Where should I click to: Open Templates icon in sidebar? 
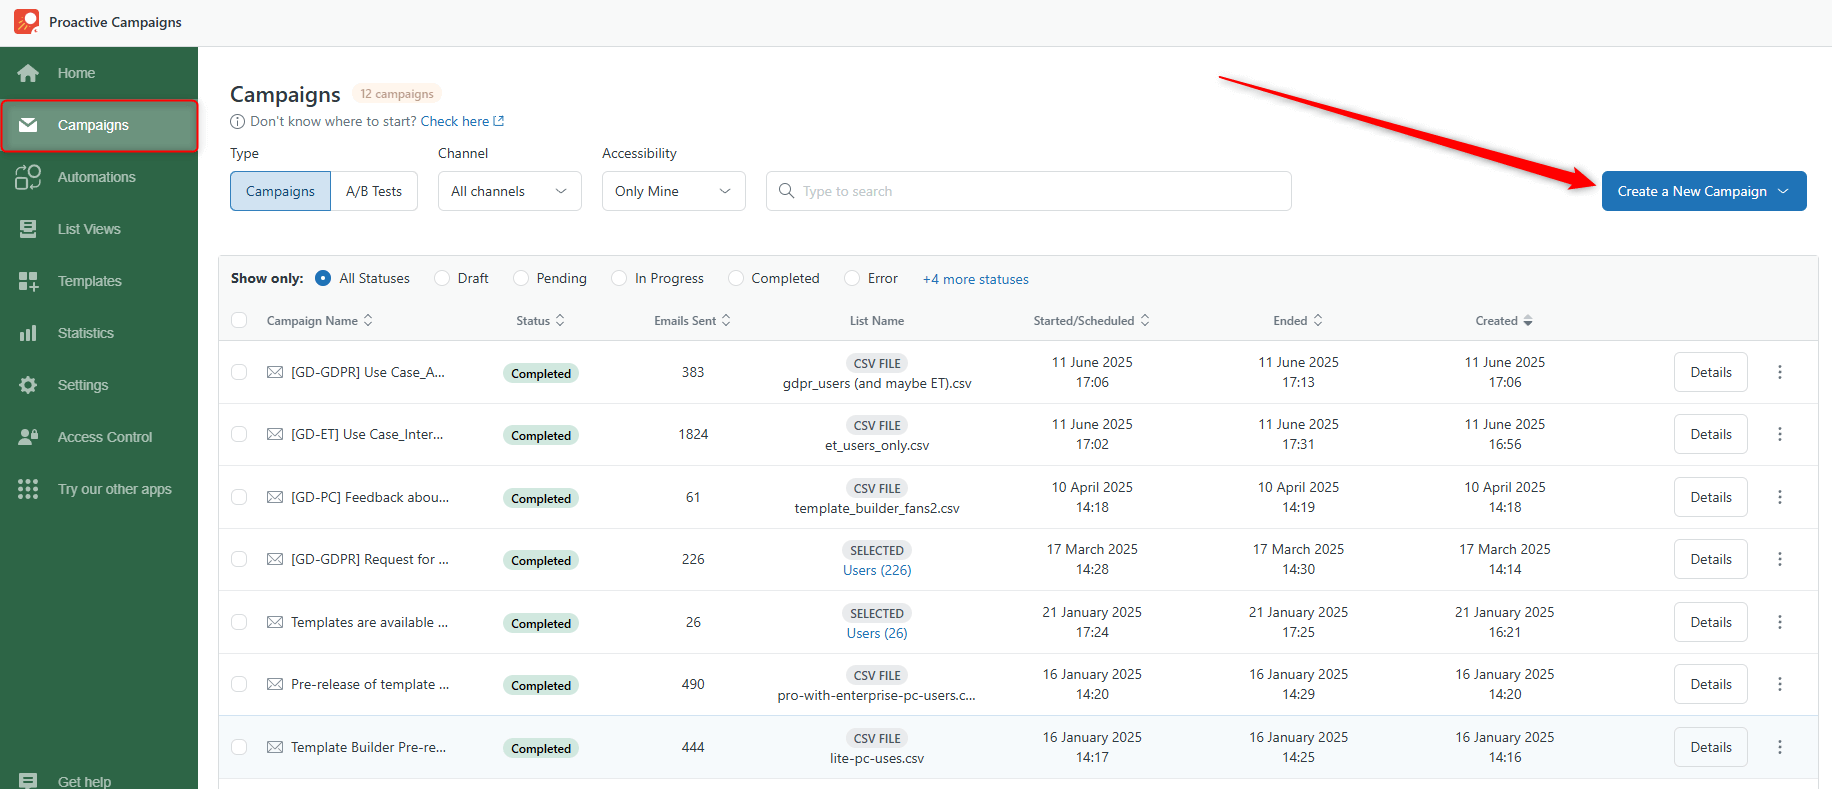pos(28,281)
